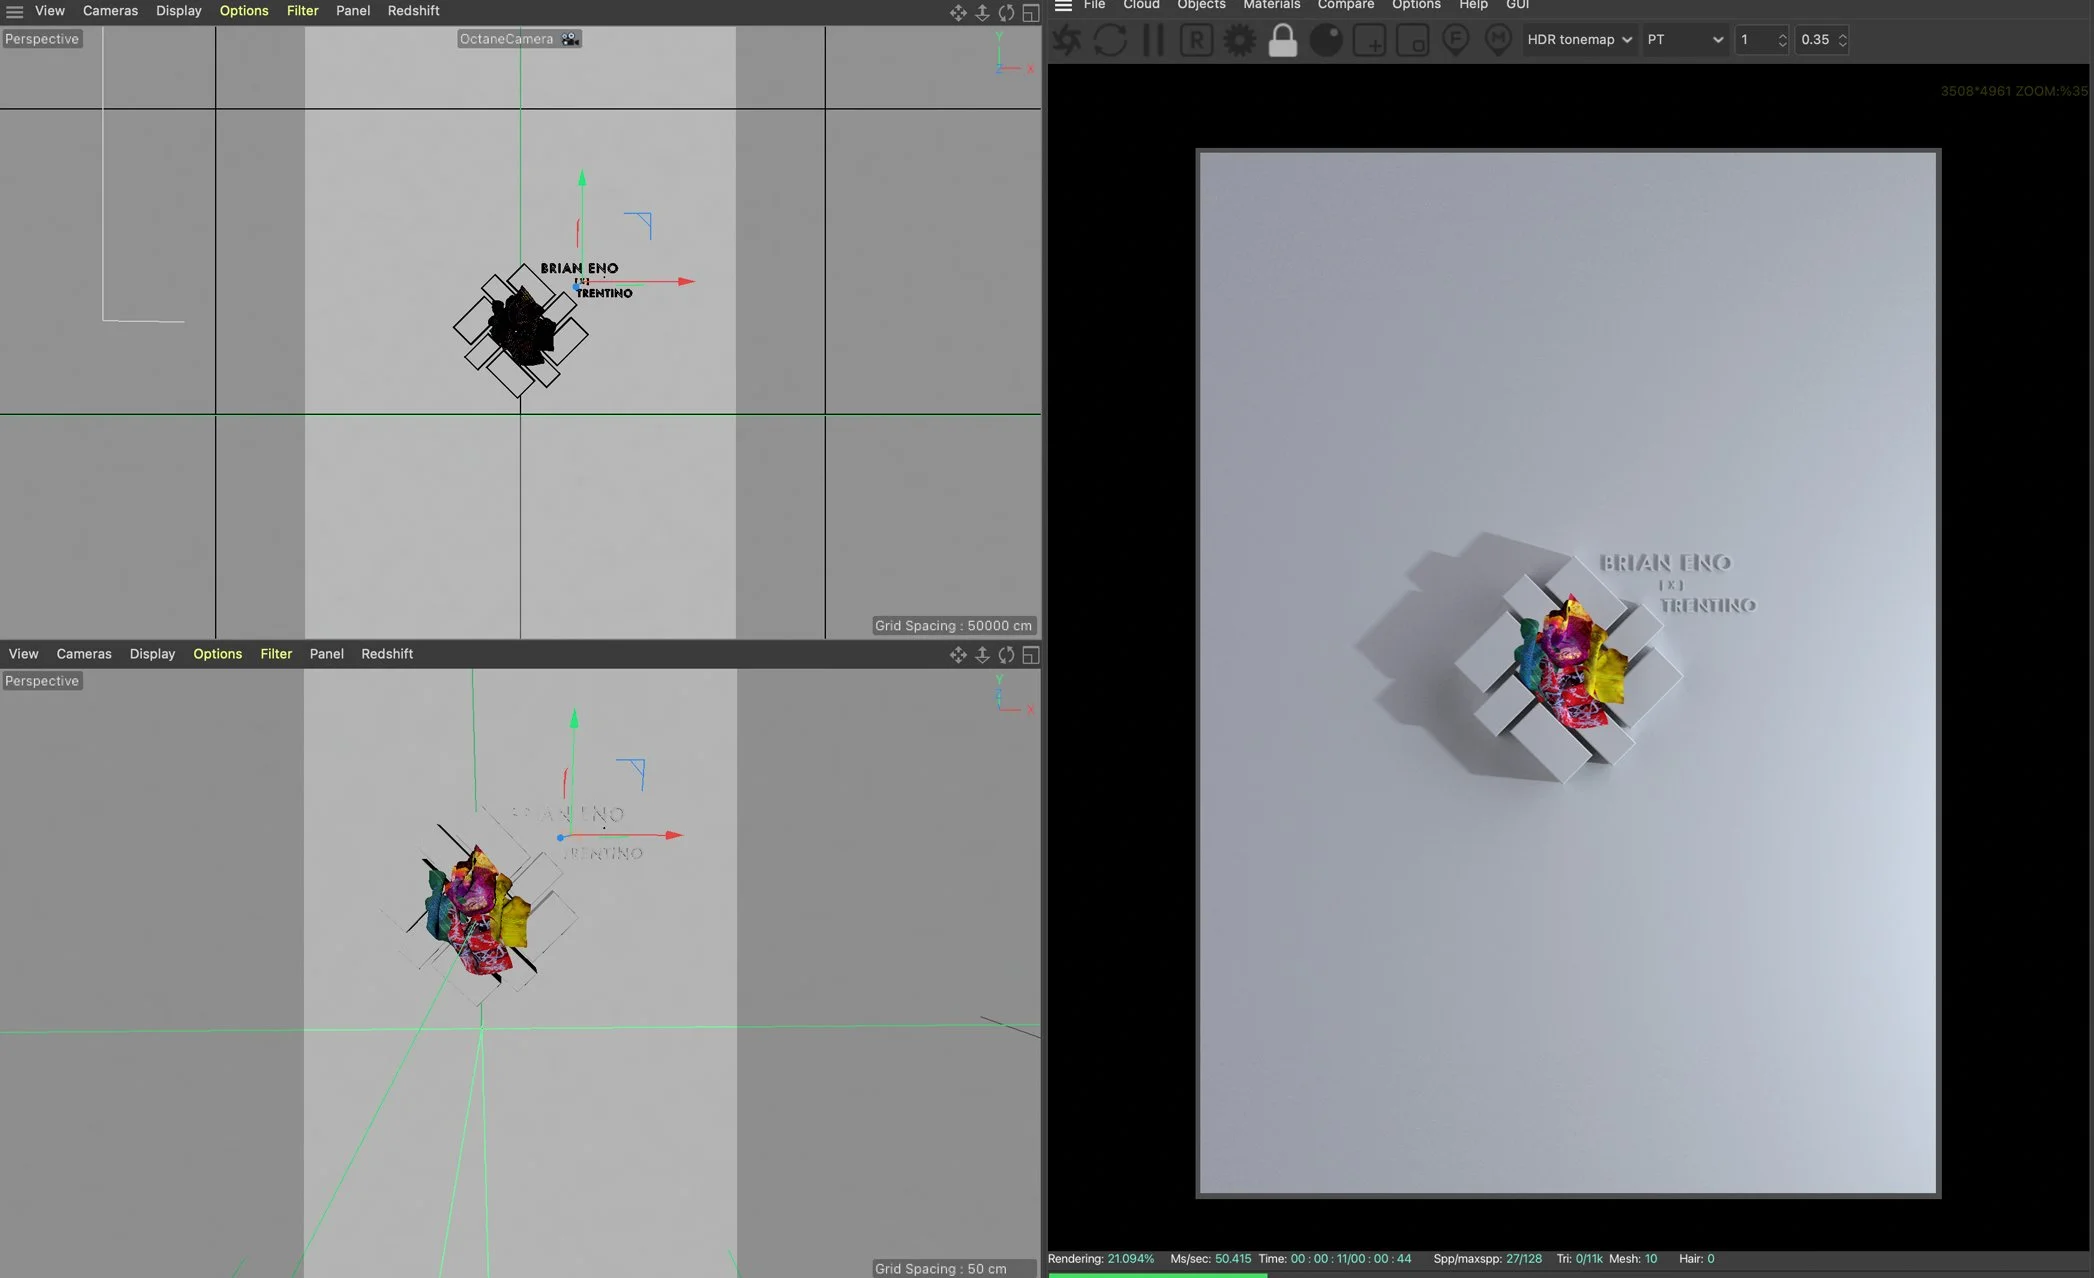Viewport: 2094px width, 1278px height.
Task: Open the Display menu in bottom viewport
Action: click(152, 654)
